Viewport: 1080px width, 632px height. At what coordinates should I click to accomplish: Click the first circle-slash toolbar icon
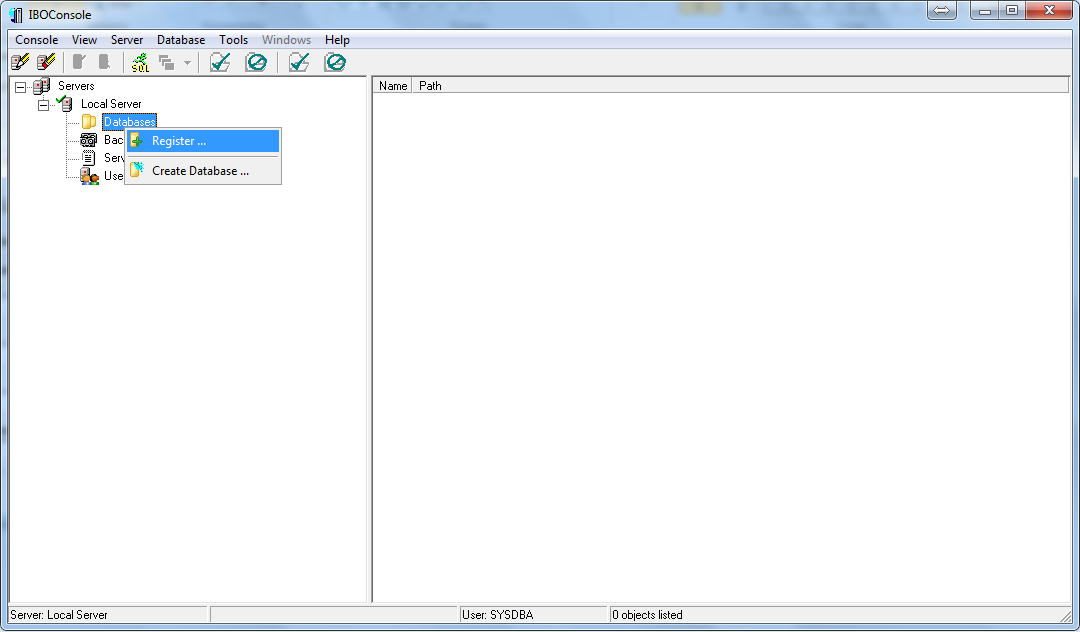pos(256,63)
